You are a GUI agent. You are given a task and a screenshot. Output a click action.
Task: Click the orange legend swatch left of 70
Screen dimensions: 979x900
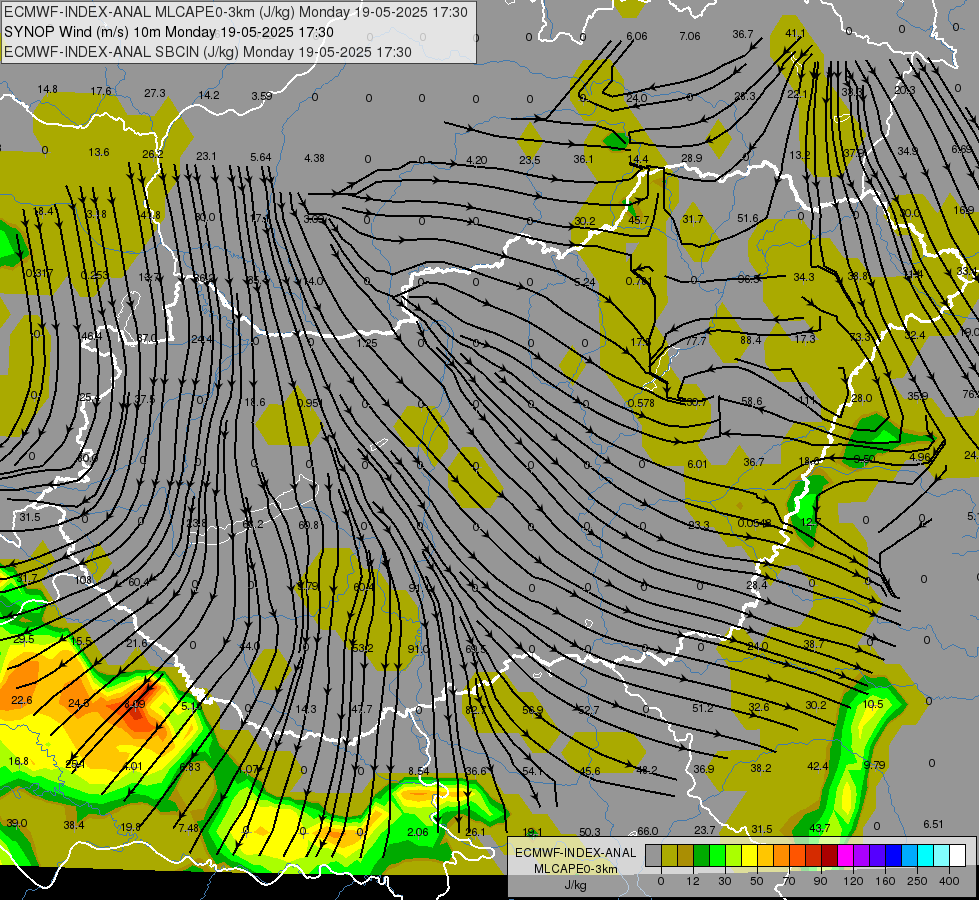click(782, 855)
